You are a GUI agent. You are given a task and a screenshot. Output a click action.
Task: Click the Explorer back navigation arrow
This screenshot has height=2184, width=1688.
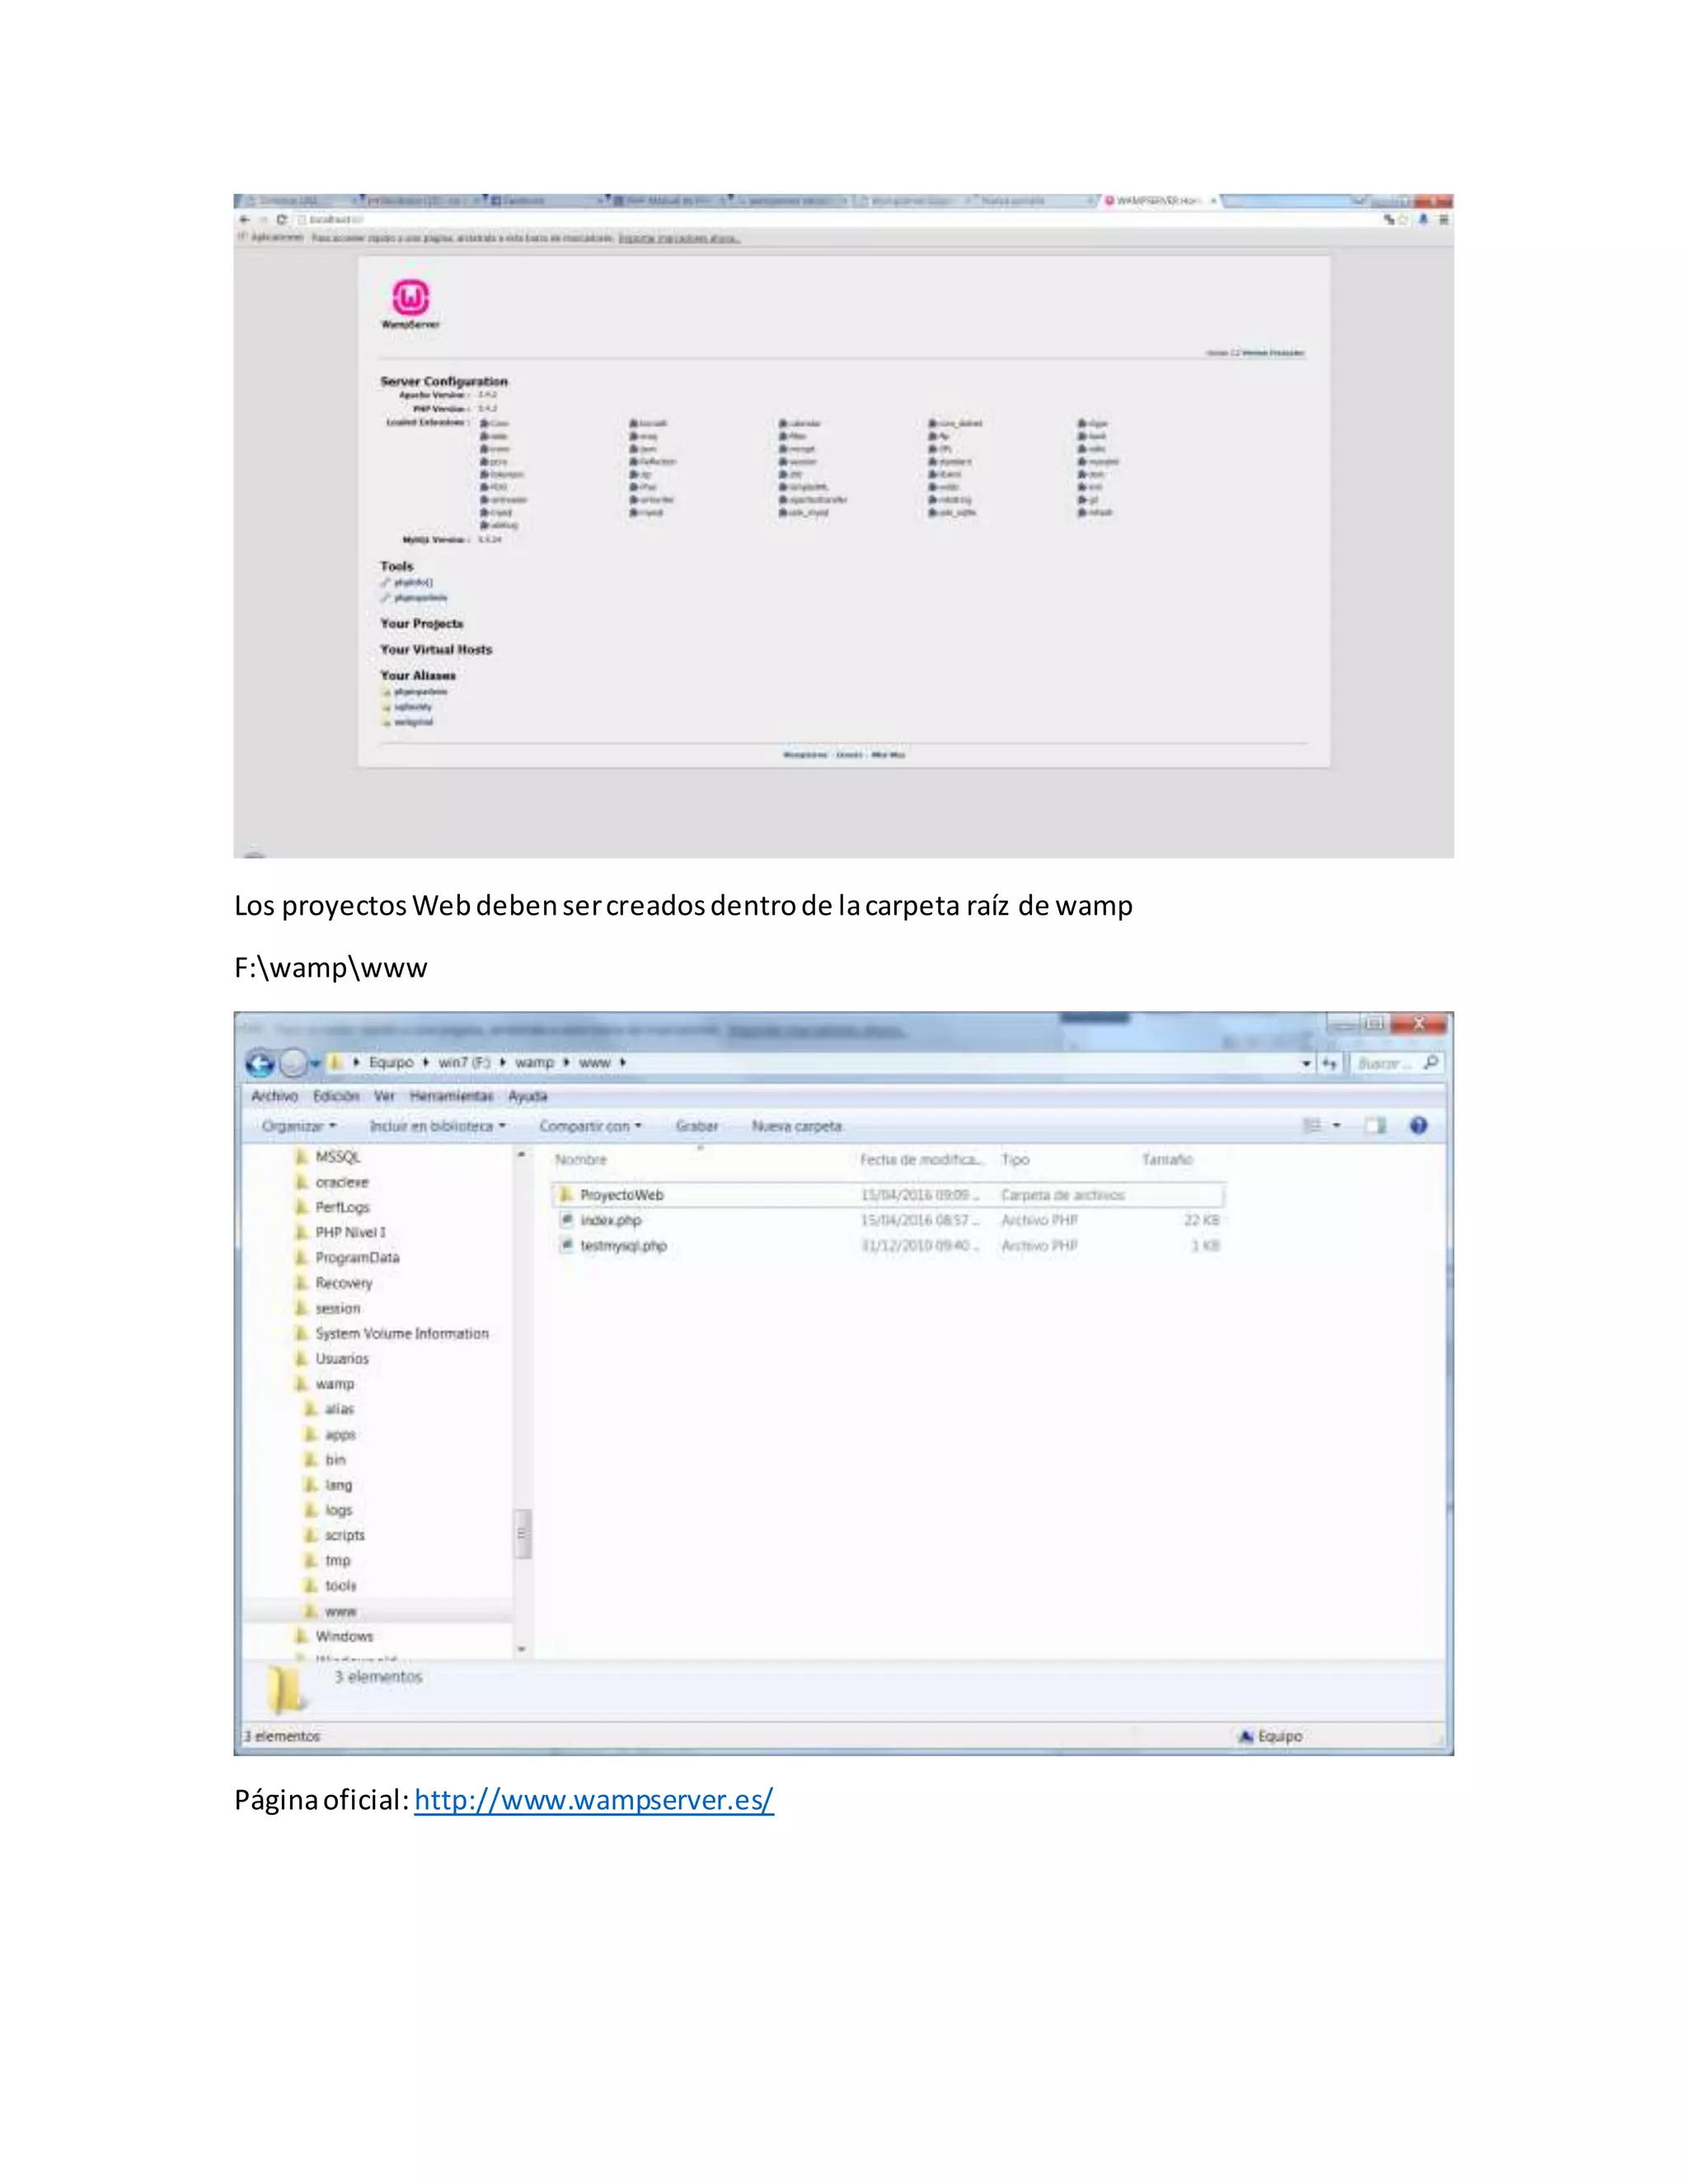(260, 1063)
